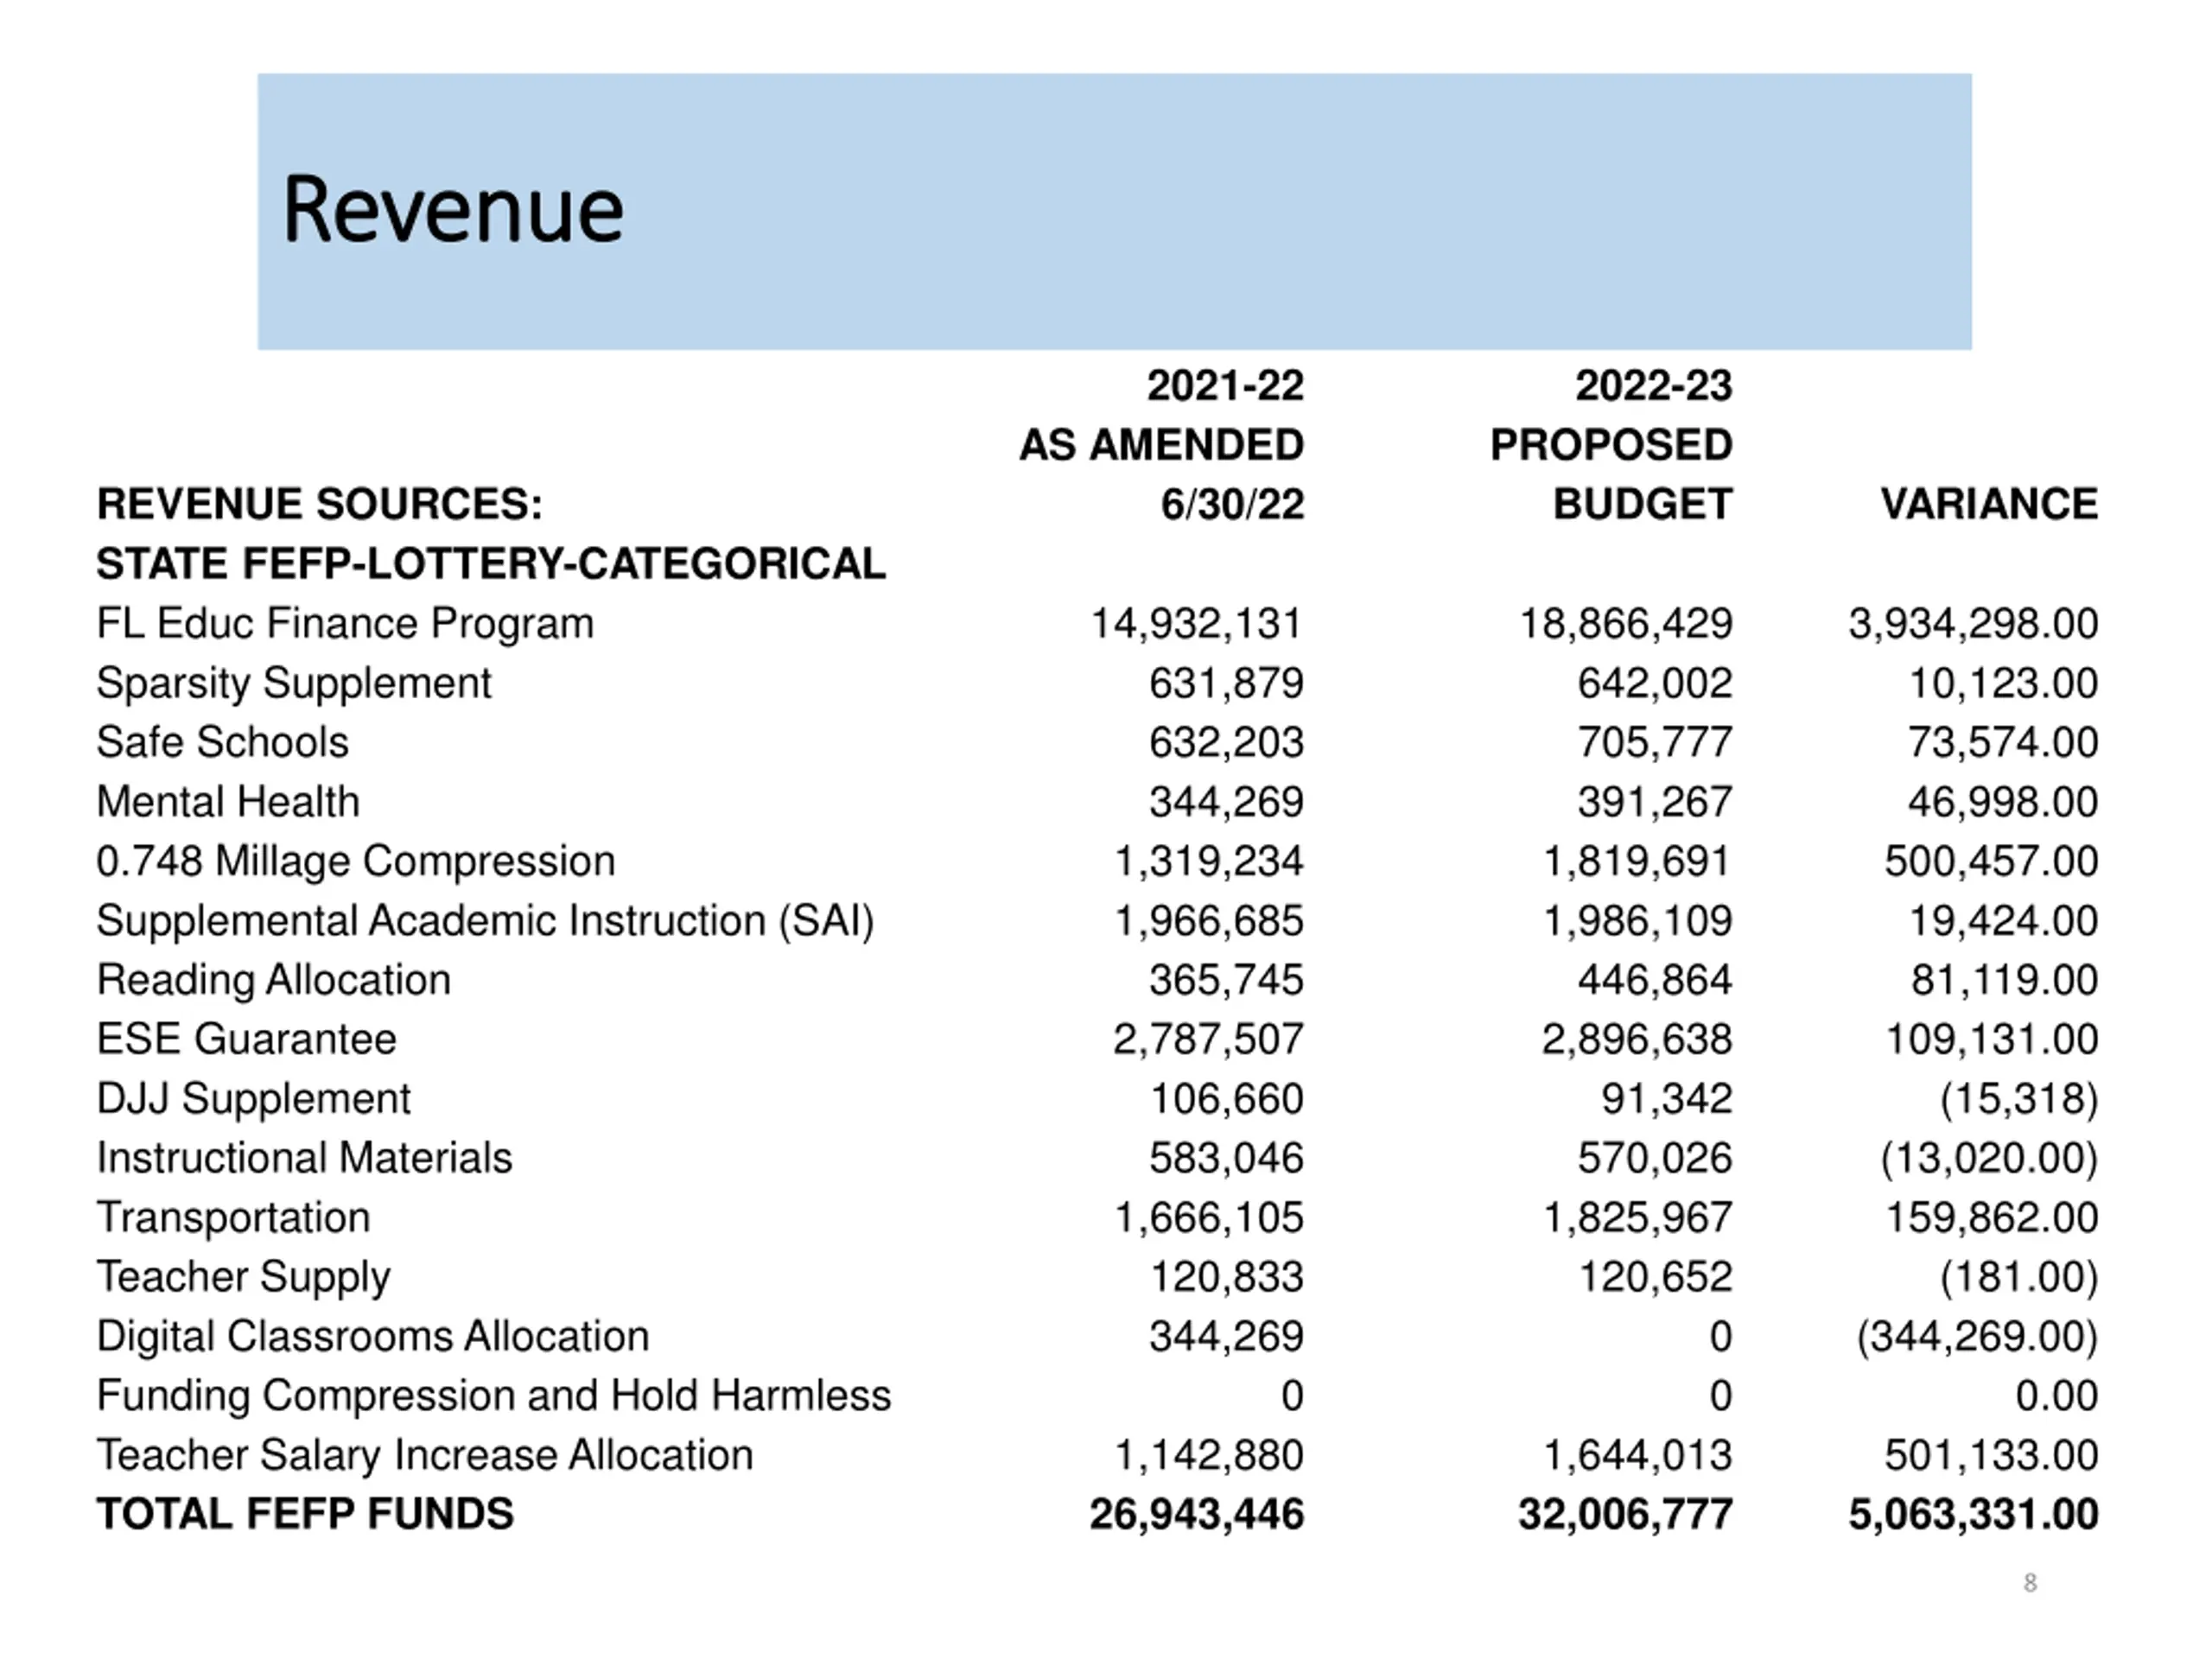Image resolution: width=2212 pixels, height=1659 pixels.
Task: Click value 2,787,507
Action: 1208,1040
